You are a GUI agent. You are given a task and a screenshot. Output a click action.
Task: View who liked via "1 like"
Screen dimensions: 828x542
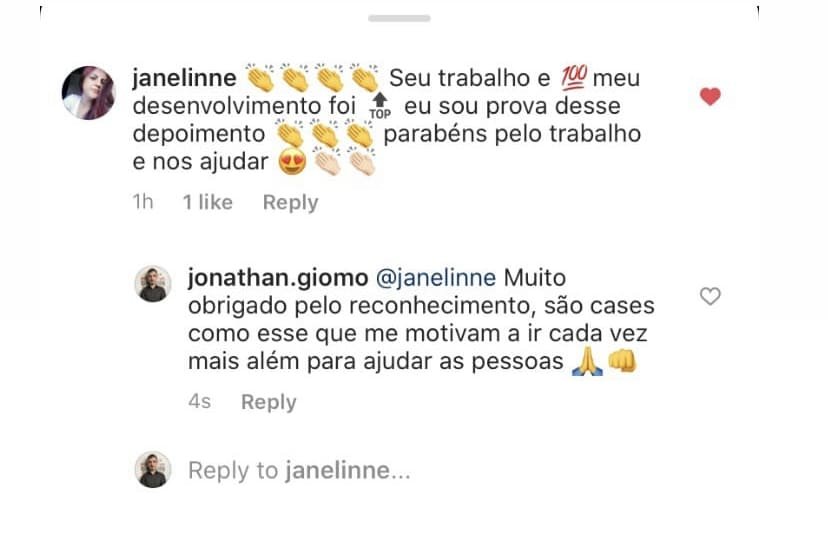click(207, 202)
